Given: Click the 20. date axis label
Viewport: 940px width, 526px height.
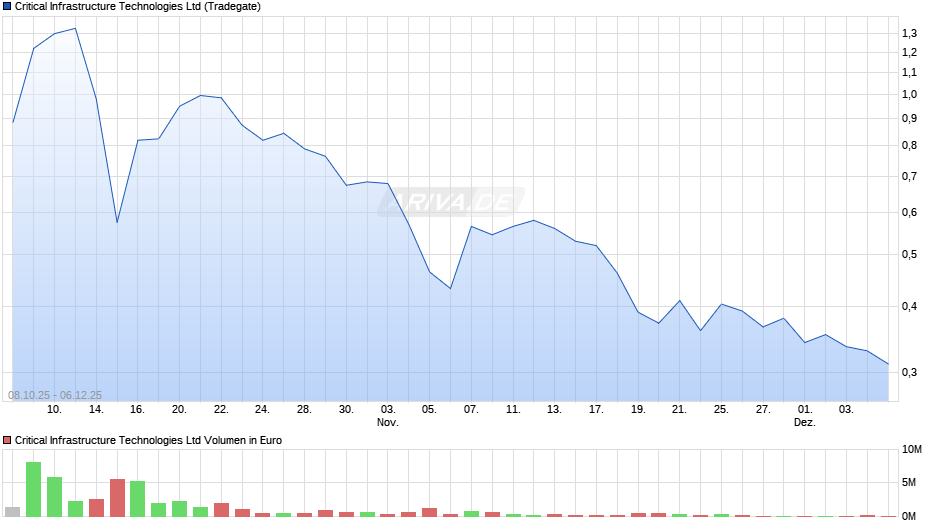Looking at the screenshot, I should (179, 410).
